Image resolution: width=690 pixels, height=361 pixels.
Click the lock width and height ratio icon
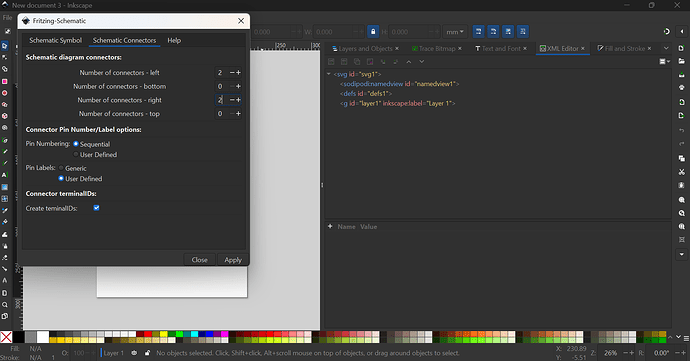[373, 32]
